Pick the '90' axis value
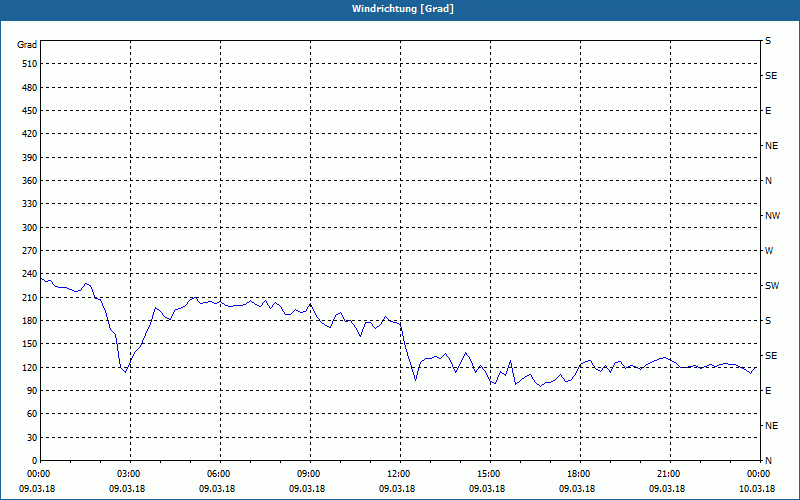The height and width of the screenshot is (500, 800). coord(32,391)
